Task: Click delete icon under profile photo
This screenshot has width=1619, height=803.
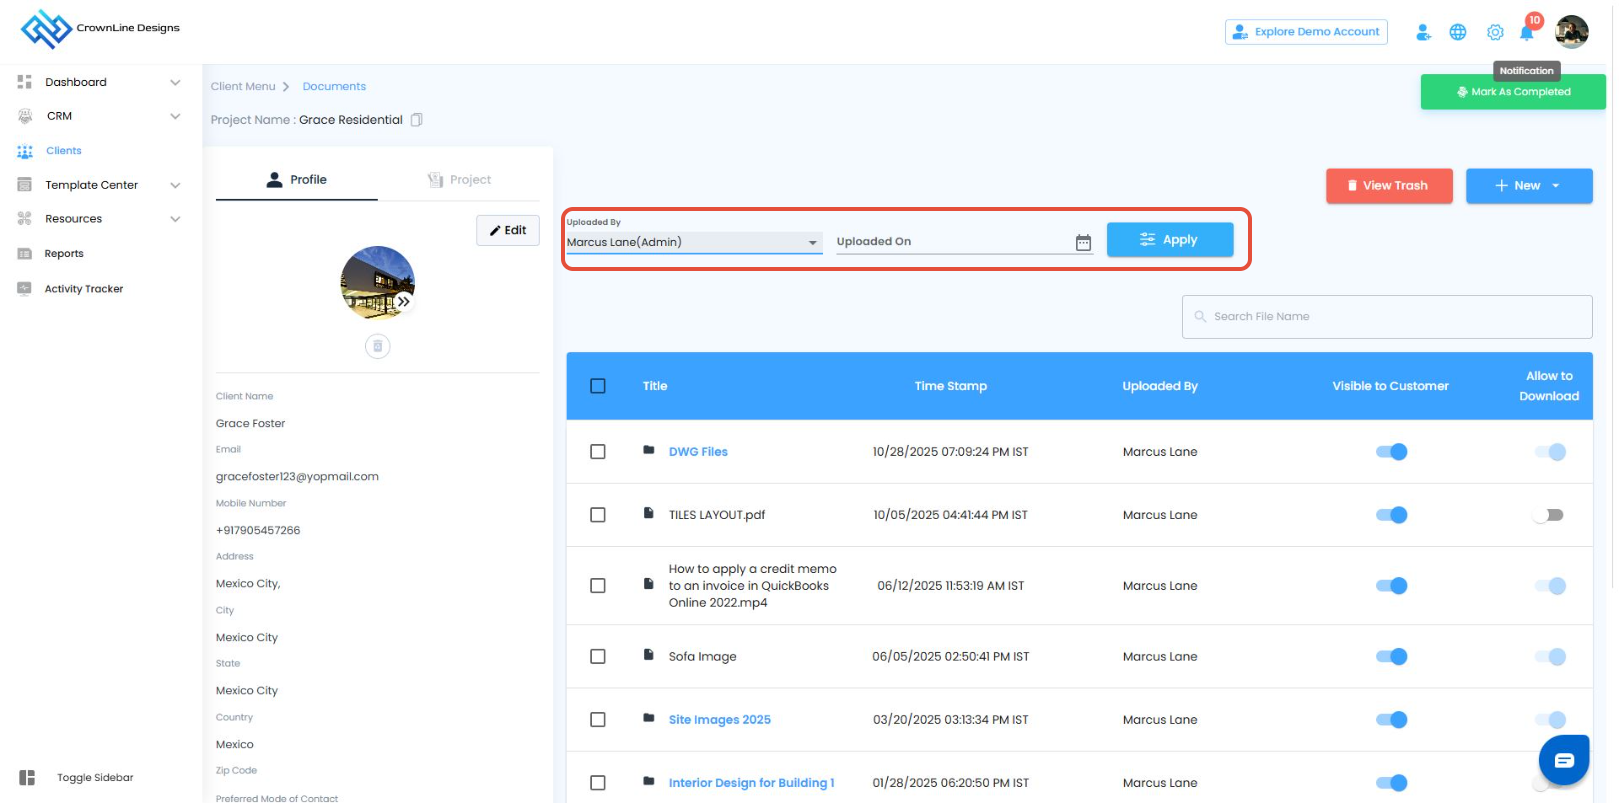Action: click(377, 346)
